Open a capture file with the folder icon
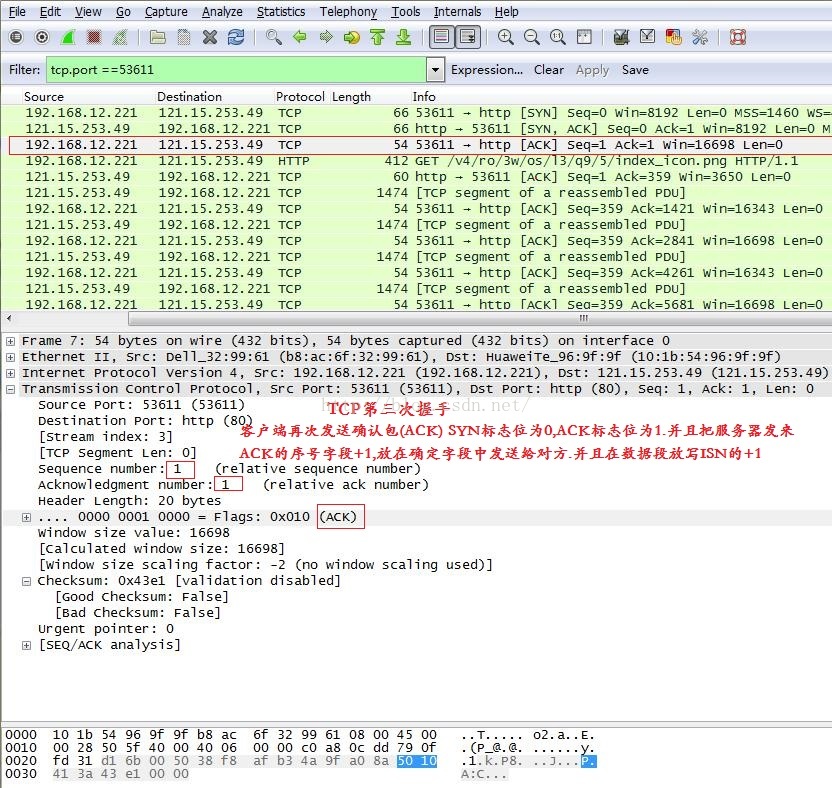The width and height of the screenshot is (832, 788). point(157,37)
